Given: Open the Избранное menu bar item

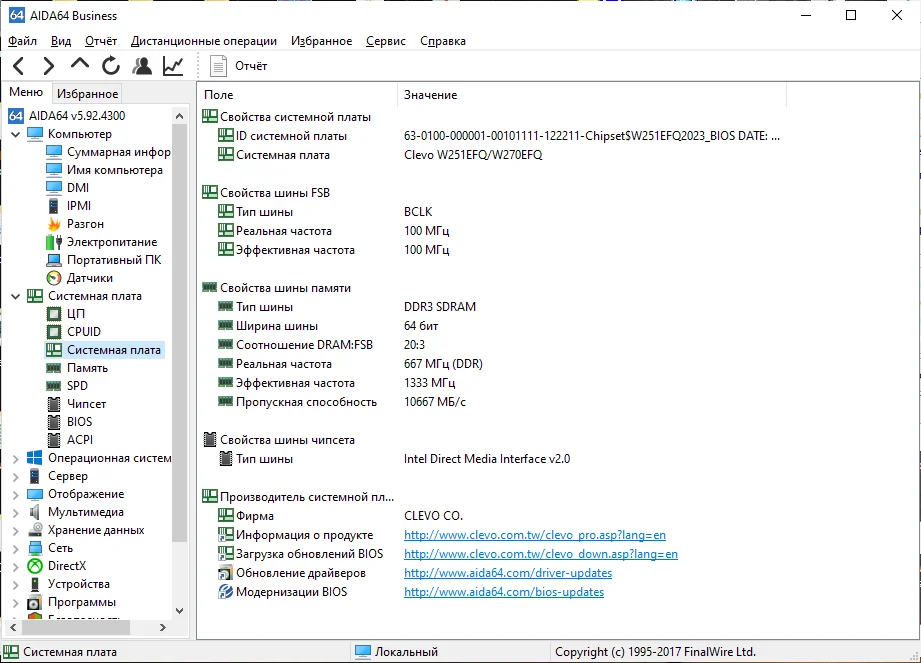Looking at the screenshot, I should click(x=321, y=41).
